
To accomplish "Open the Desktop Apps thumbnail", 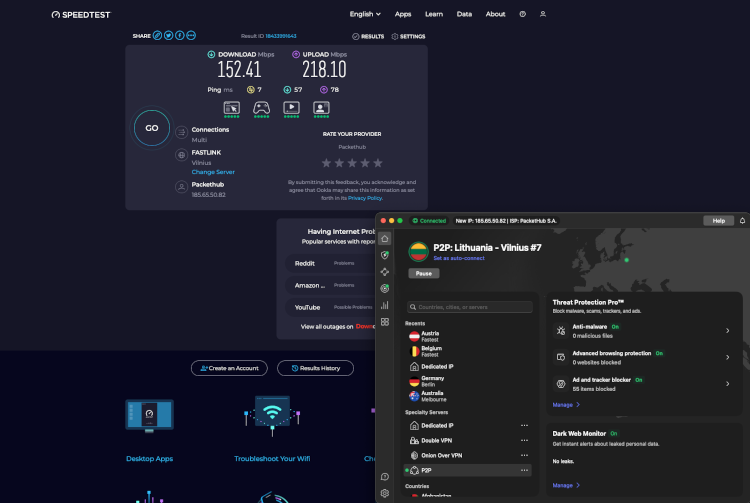I will [149, 416].
